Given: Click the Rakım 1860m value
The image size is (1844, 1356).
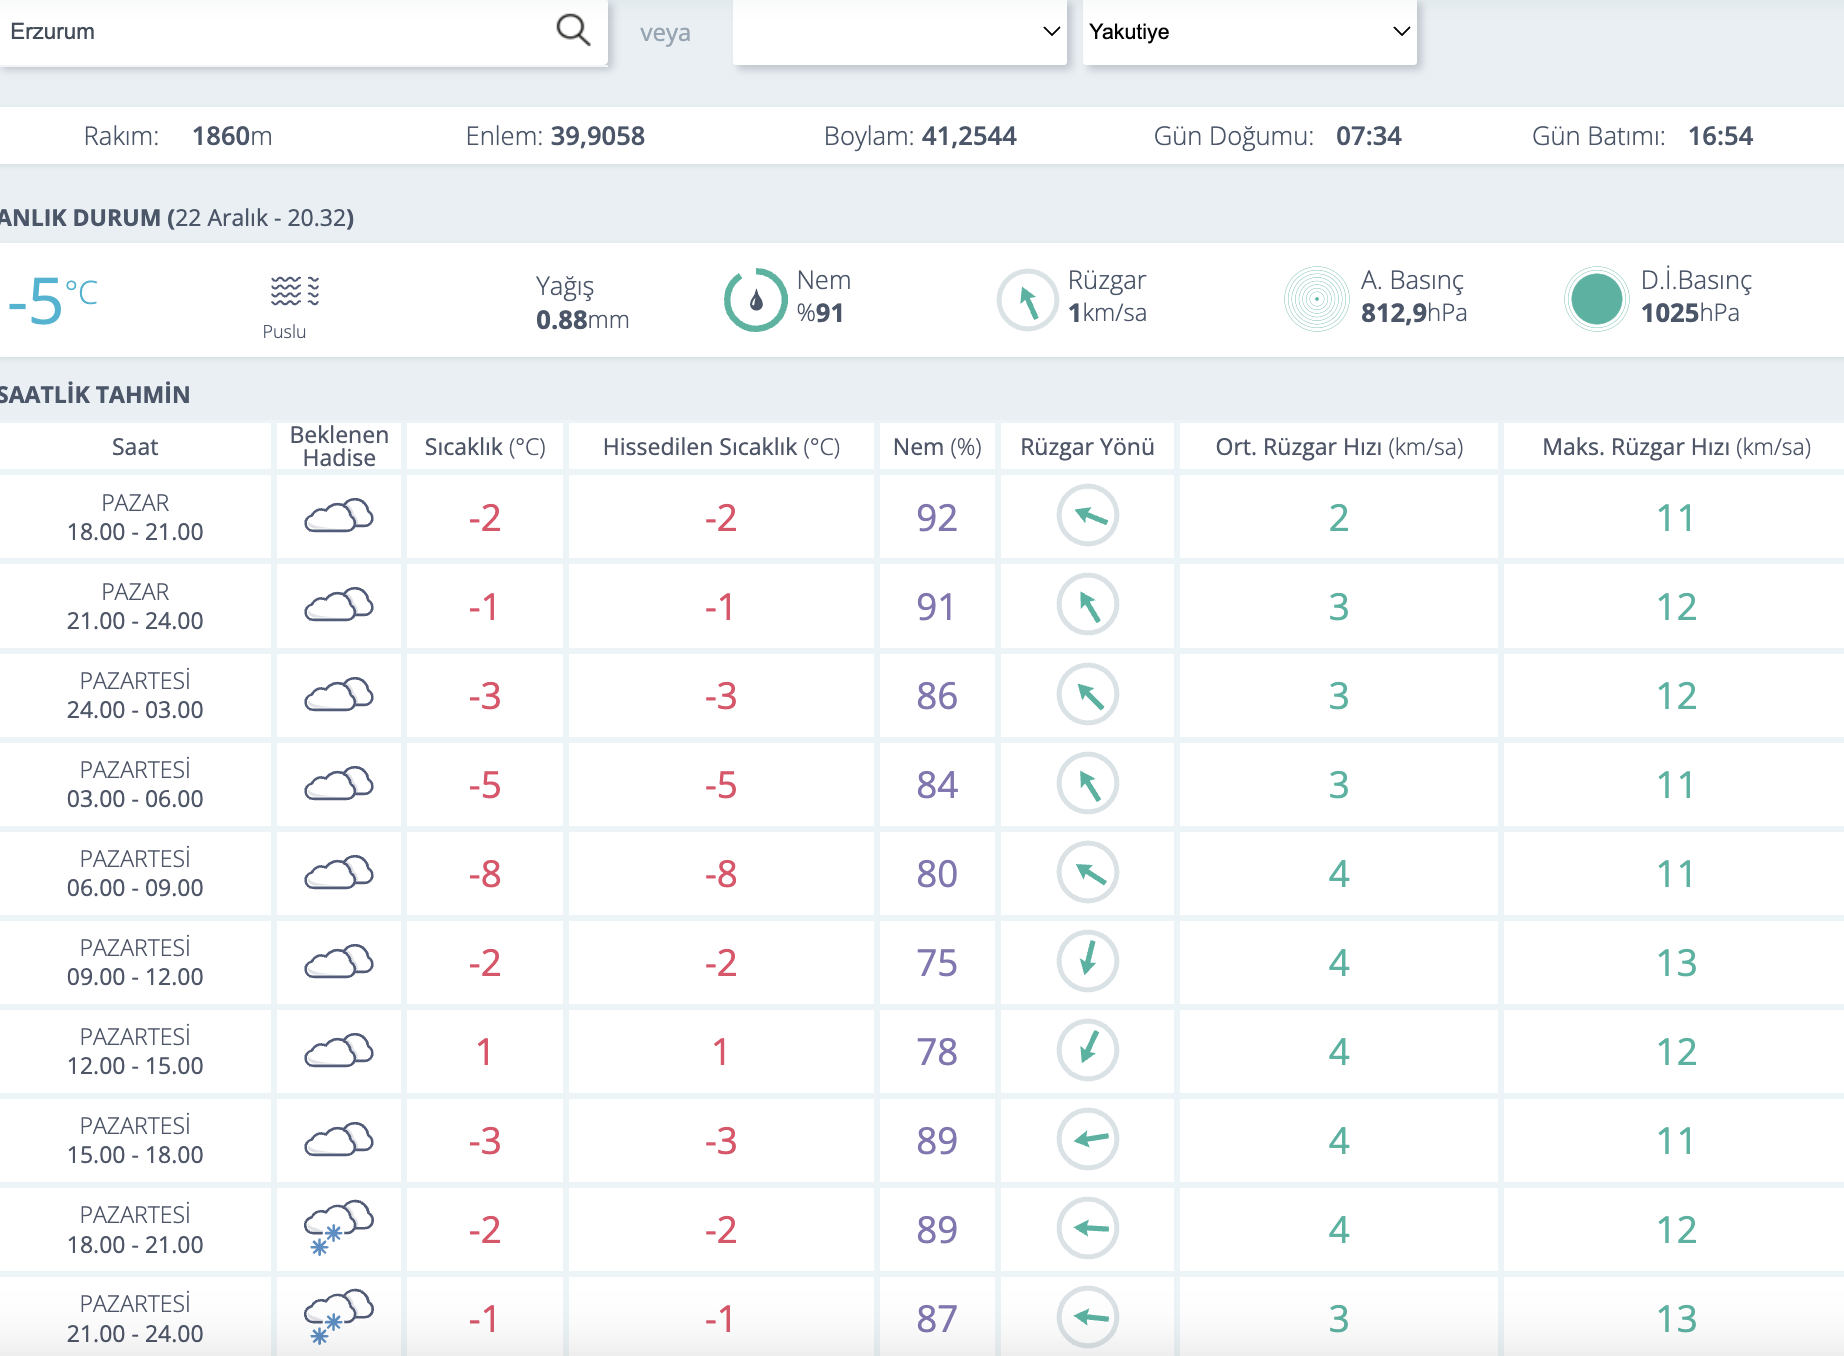Looking at the screenshot, I should [232, 136].
